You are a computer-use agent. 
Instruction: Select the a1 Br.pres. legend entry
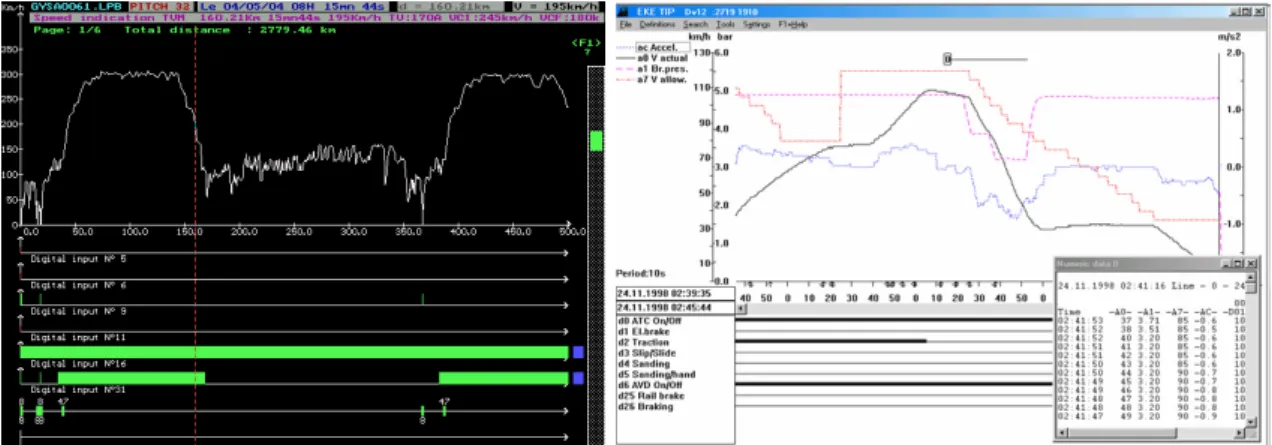(x=662, y=69)
